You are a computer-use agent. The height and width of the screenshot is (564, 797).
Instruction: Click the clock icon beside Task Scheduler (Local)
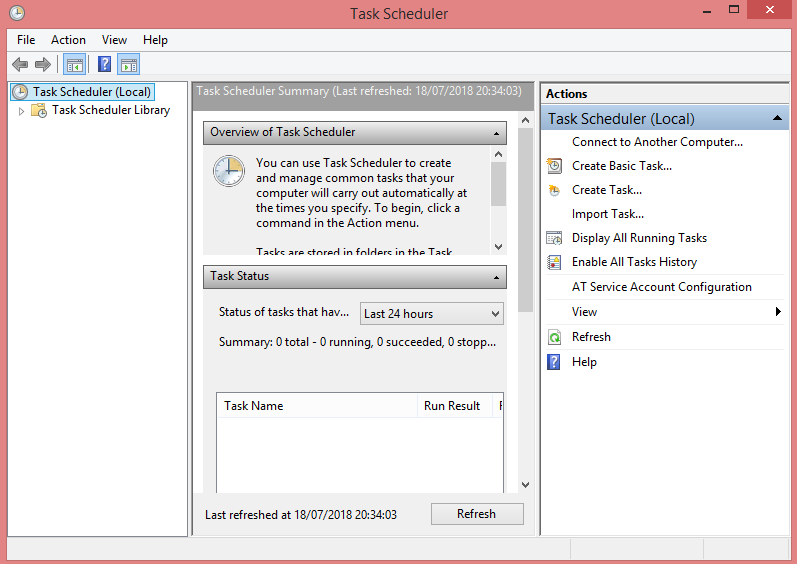[x=20, y=92]
